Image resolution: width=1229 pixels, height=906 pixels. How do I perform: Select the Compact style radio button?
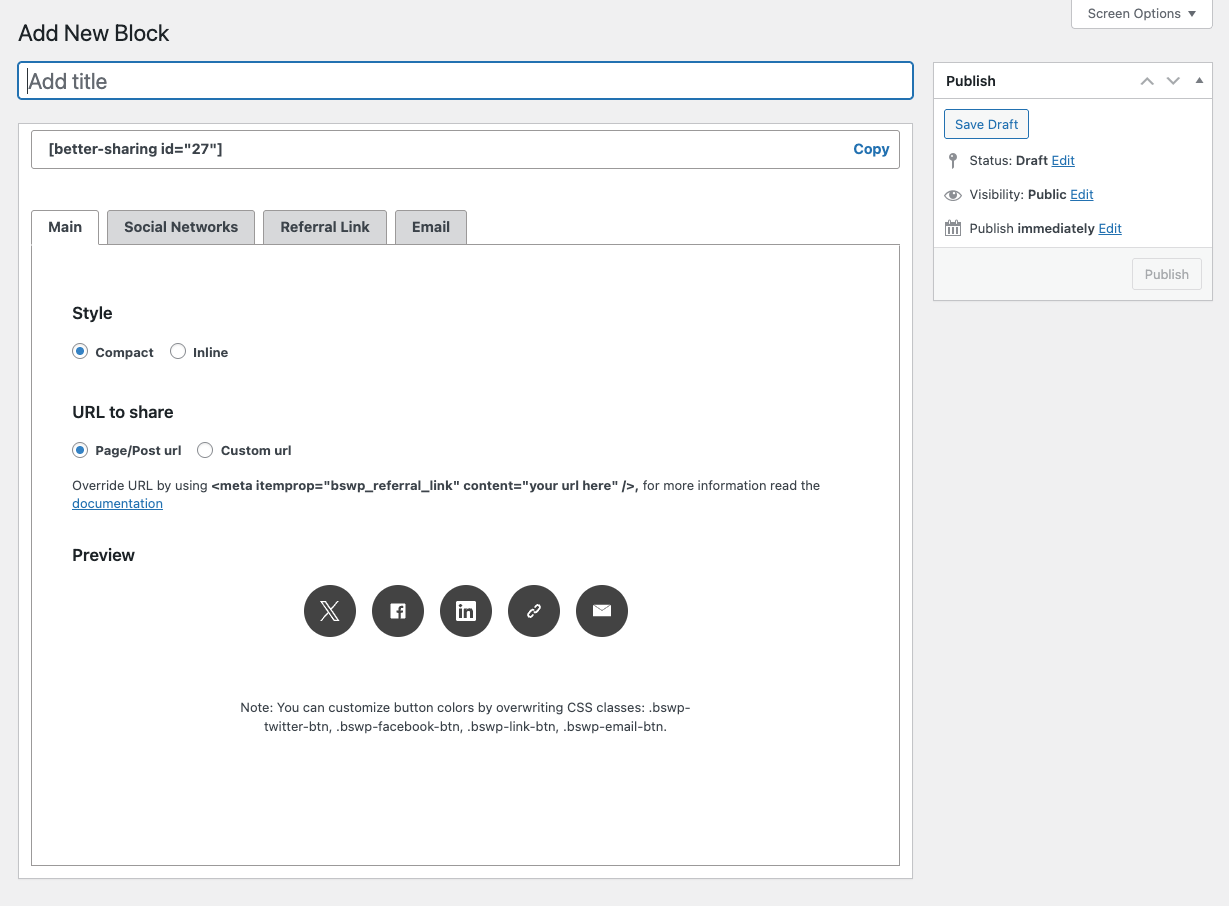pyautogui.click(x=80, y=352)
